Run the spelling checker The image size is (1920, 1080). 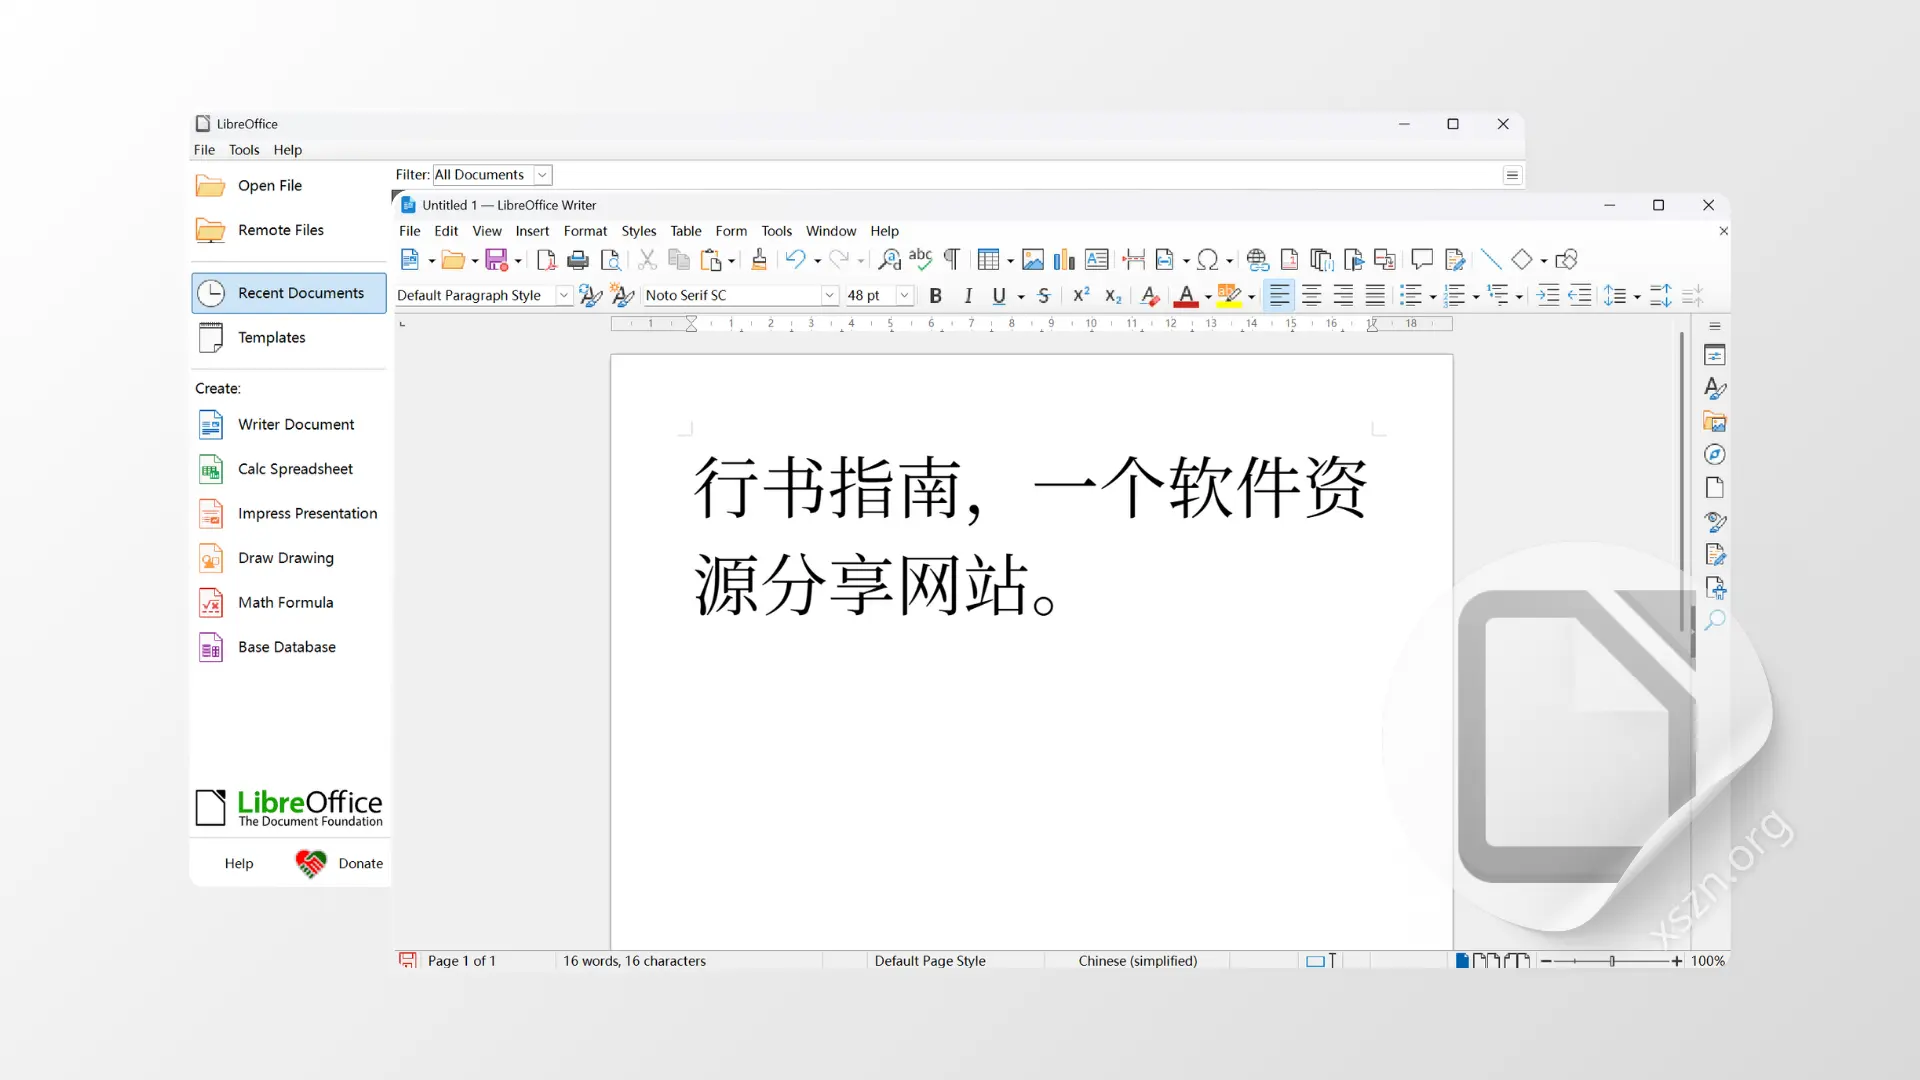(920, 259)
